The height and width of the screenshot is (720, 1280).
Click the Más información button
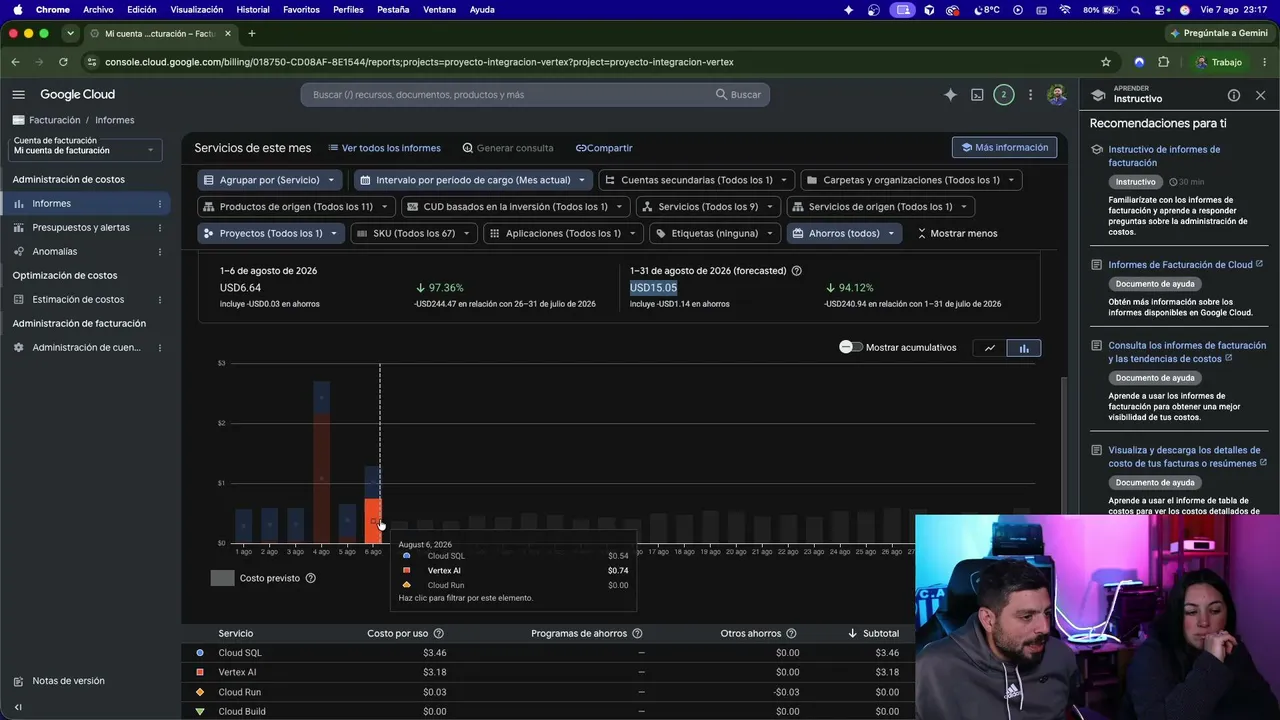pos(1004,148)
